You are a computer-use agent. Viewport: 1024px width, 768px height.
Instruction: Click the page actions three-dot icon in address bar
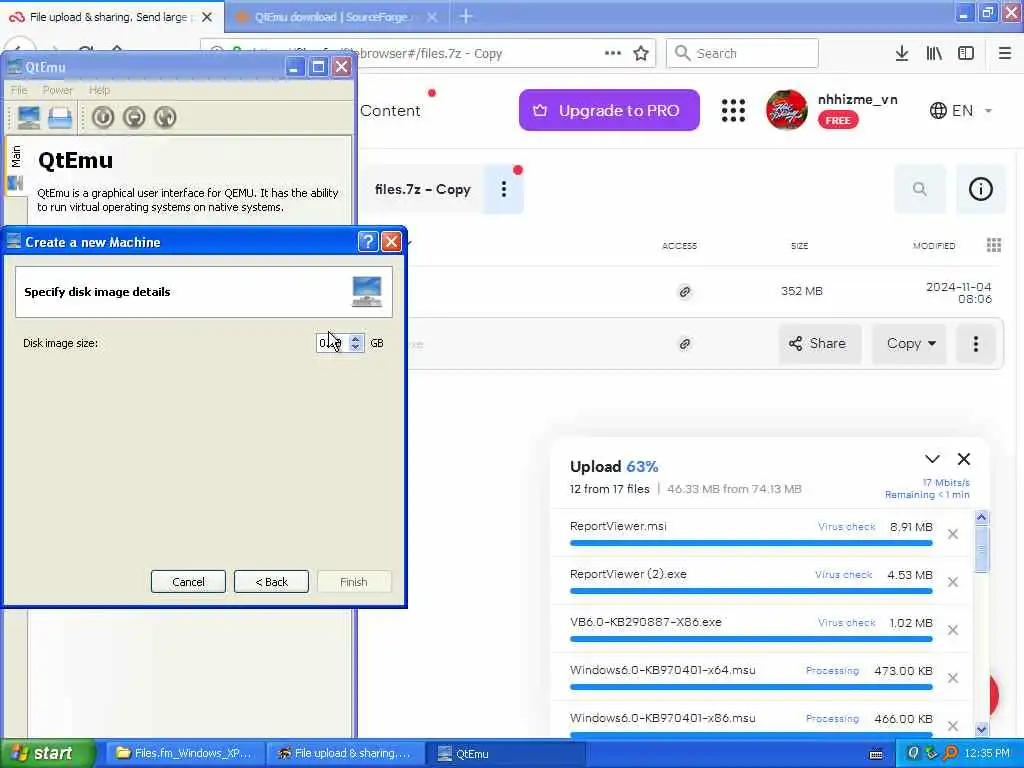613,53
